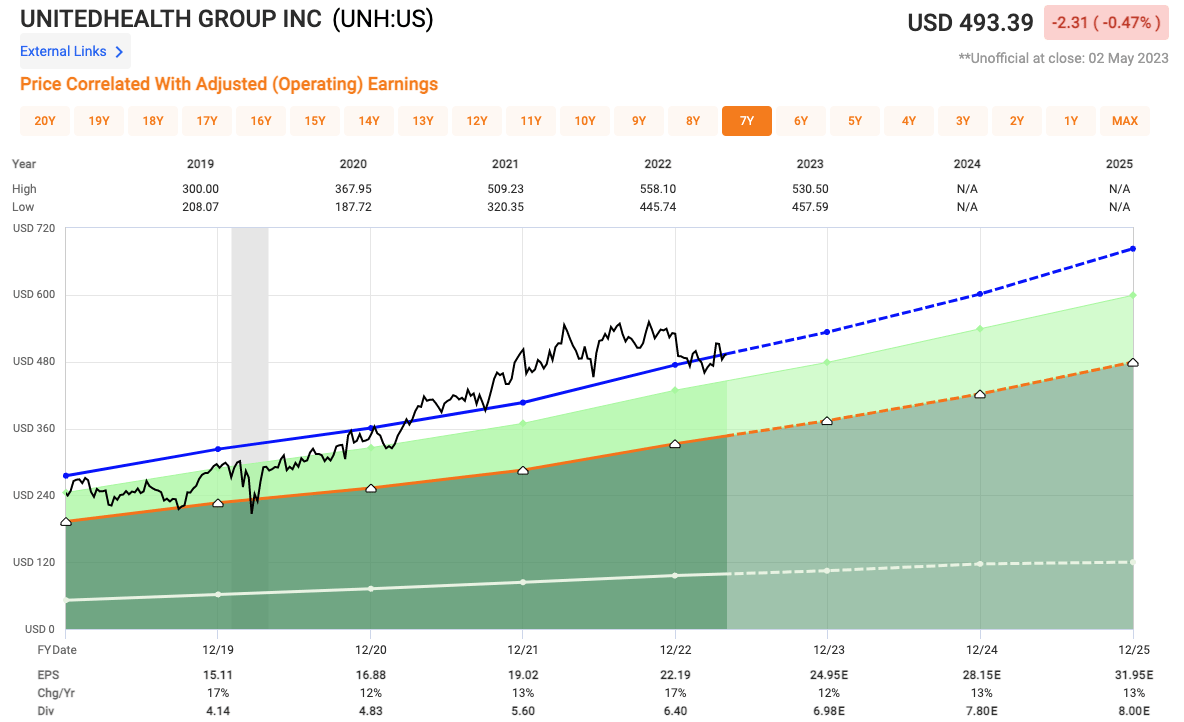
Task: Click the chevron next to External Links
Action: click(x=119, y=52)
